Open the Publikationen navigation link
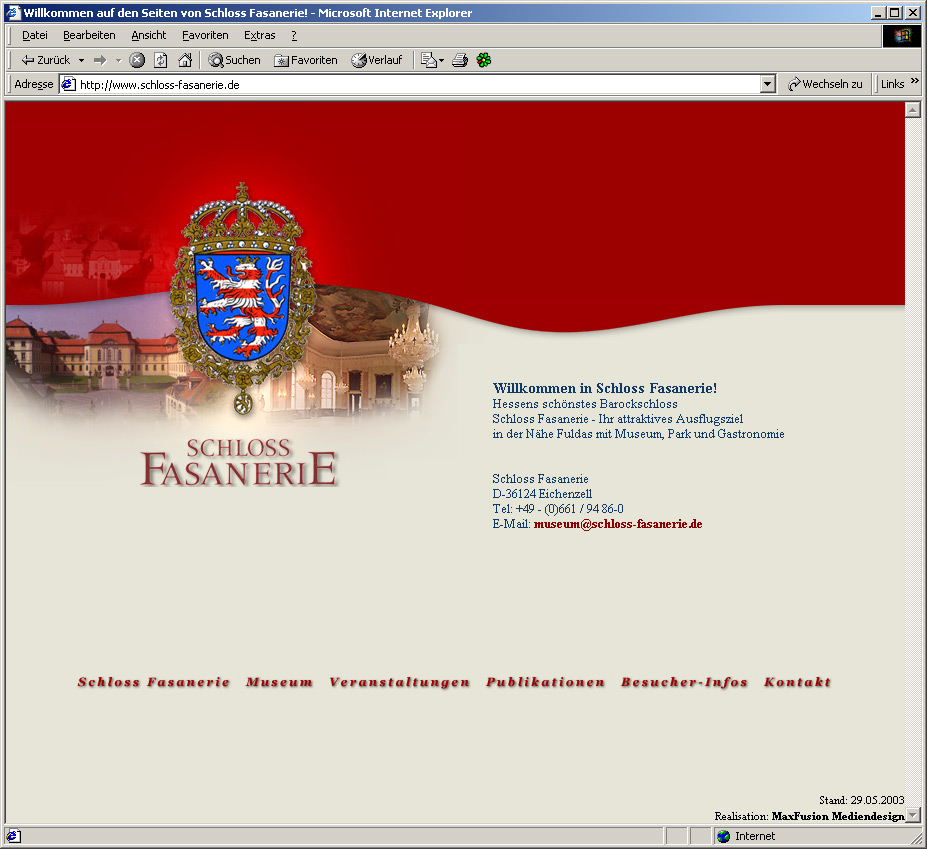This screenshot has width=927, height=849. pyautogui.click(x=546, y=682)
